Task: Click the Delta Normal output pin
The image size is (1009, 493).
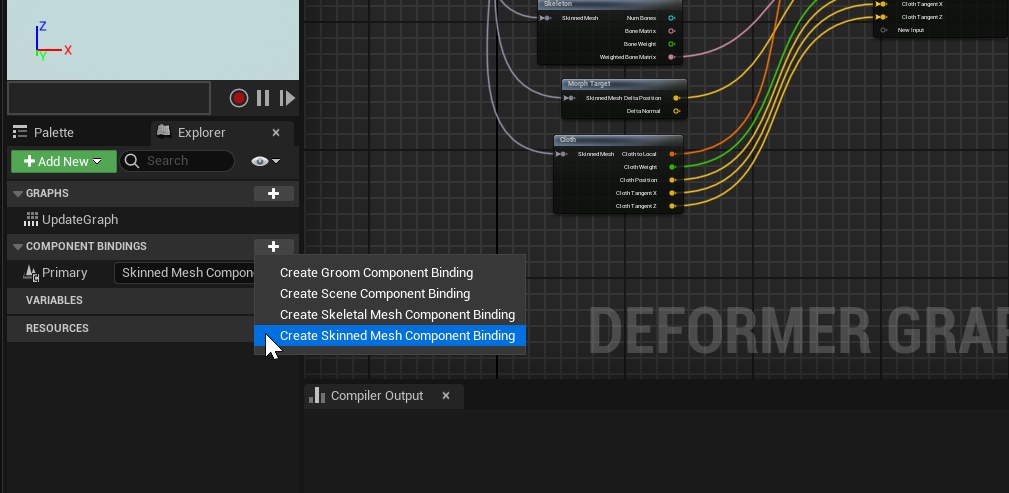Action: tap(676, 111)
